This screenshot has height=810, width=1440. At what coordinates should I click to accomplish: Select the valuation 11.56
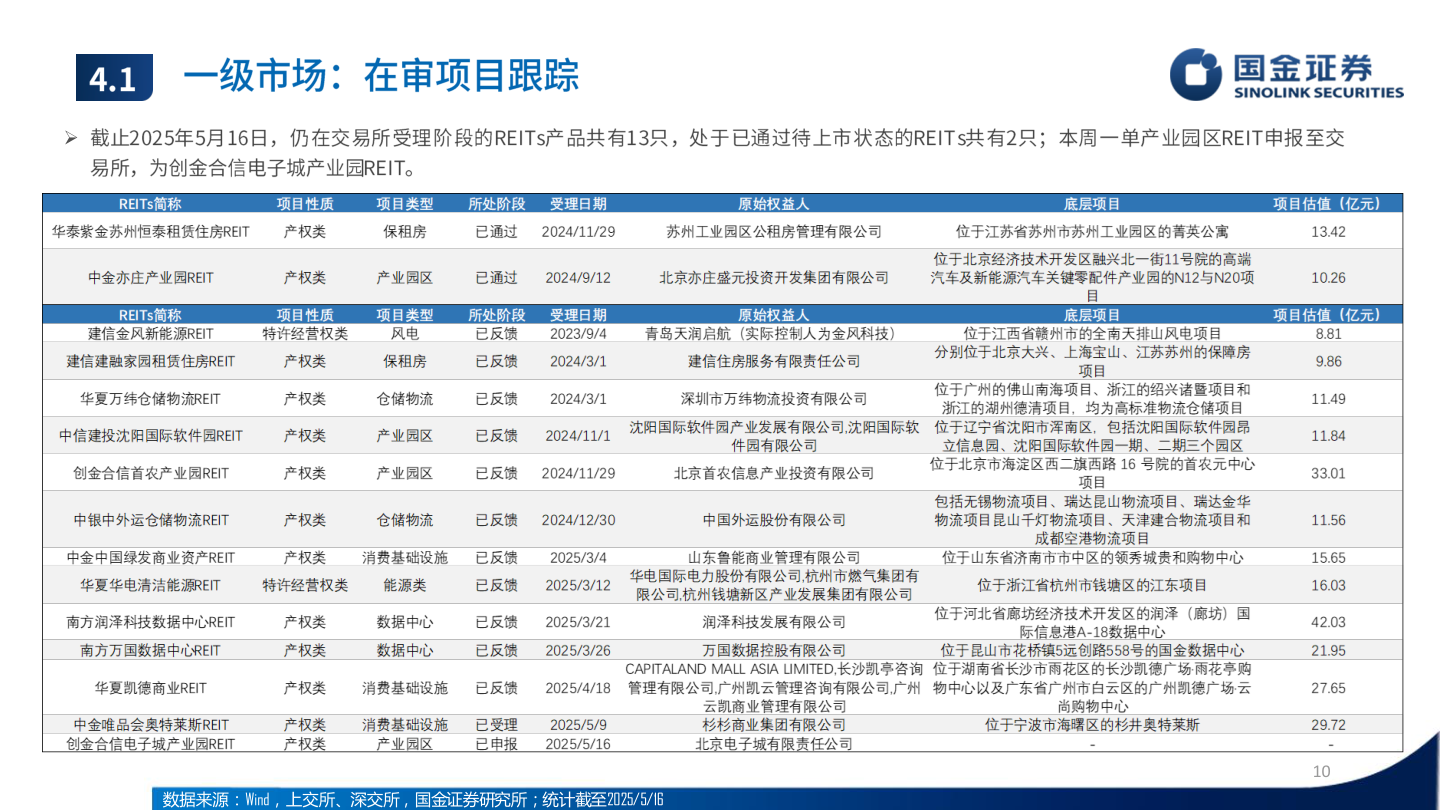tap(1328, 520)
